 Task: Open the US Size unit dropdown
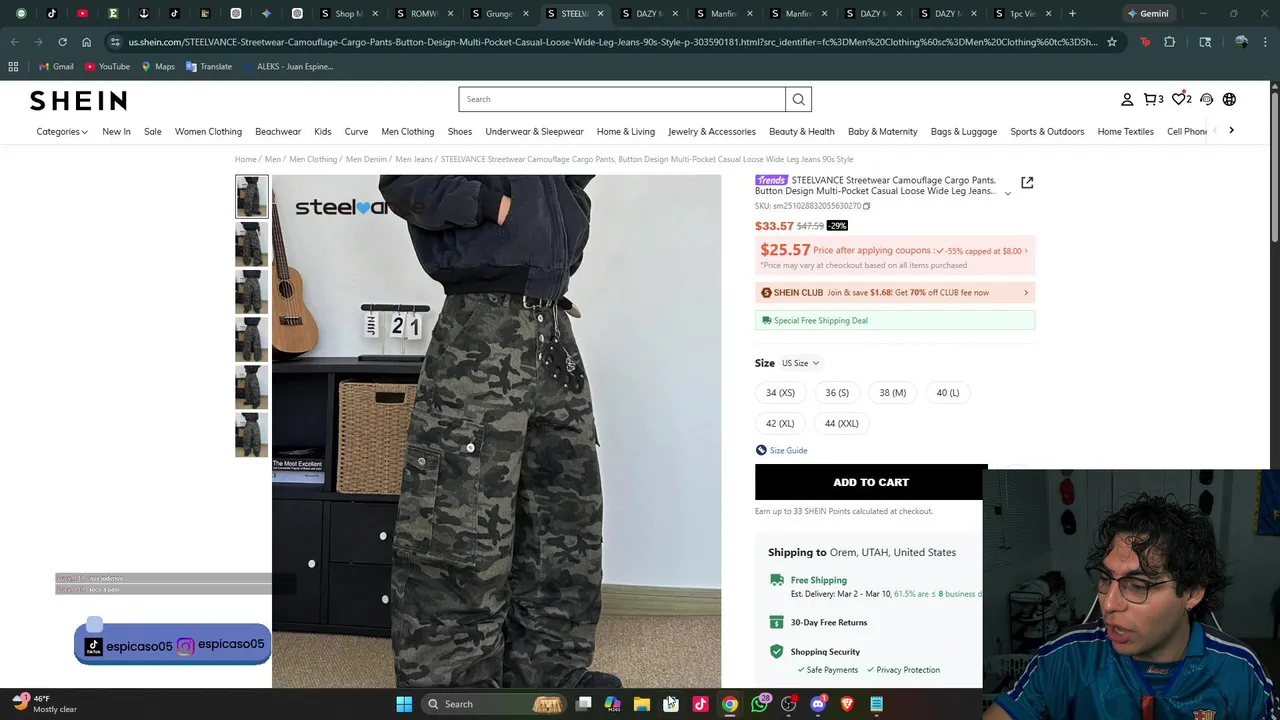[x=800, y=363]
